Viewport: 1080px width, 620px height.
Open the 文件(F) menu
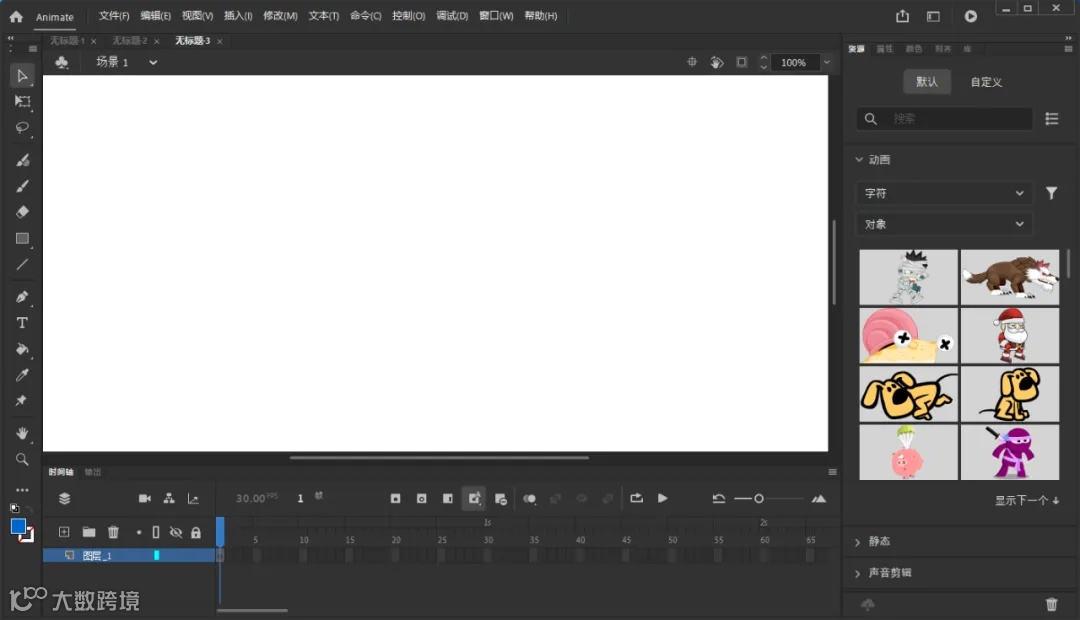click(114, 16)
